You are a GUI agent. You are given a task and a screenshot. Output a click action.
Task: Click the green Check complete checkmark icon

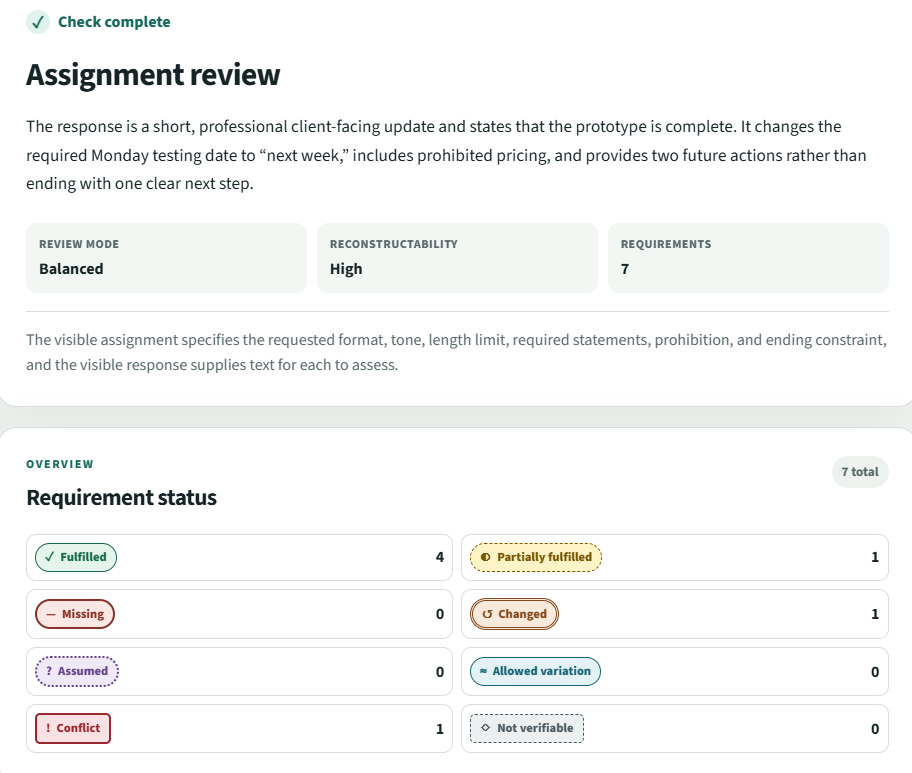coord(38,22)
